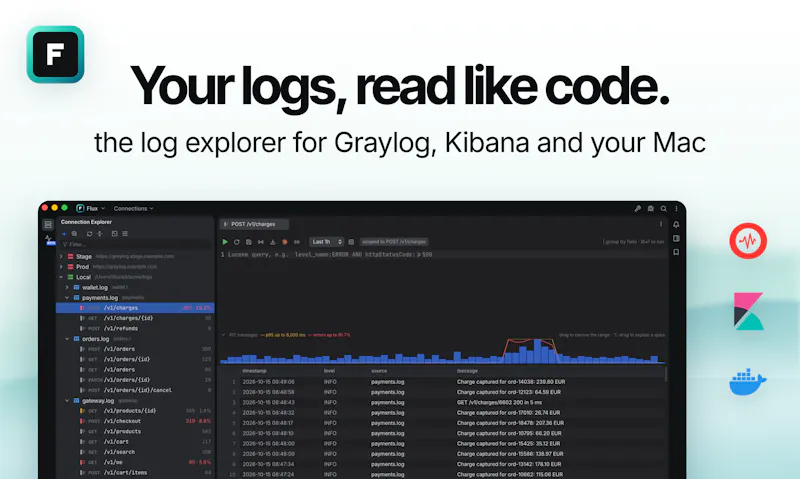Select the GET /v1/products/{id} endpoint

click(135, 411)
